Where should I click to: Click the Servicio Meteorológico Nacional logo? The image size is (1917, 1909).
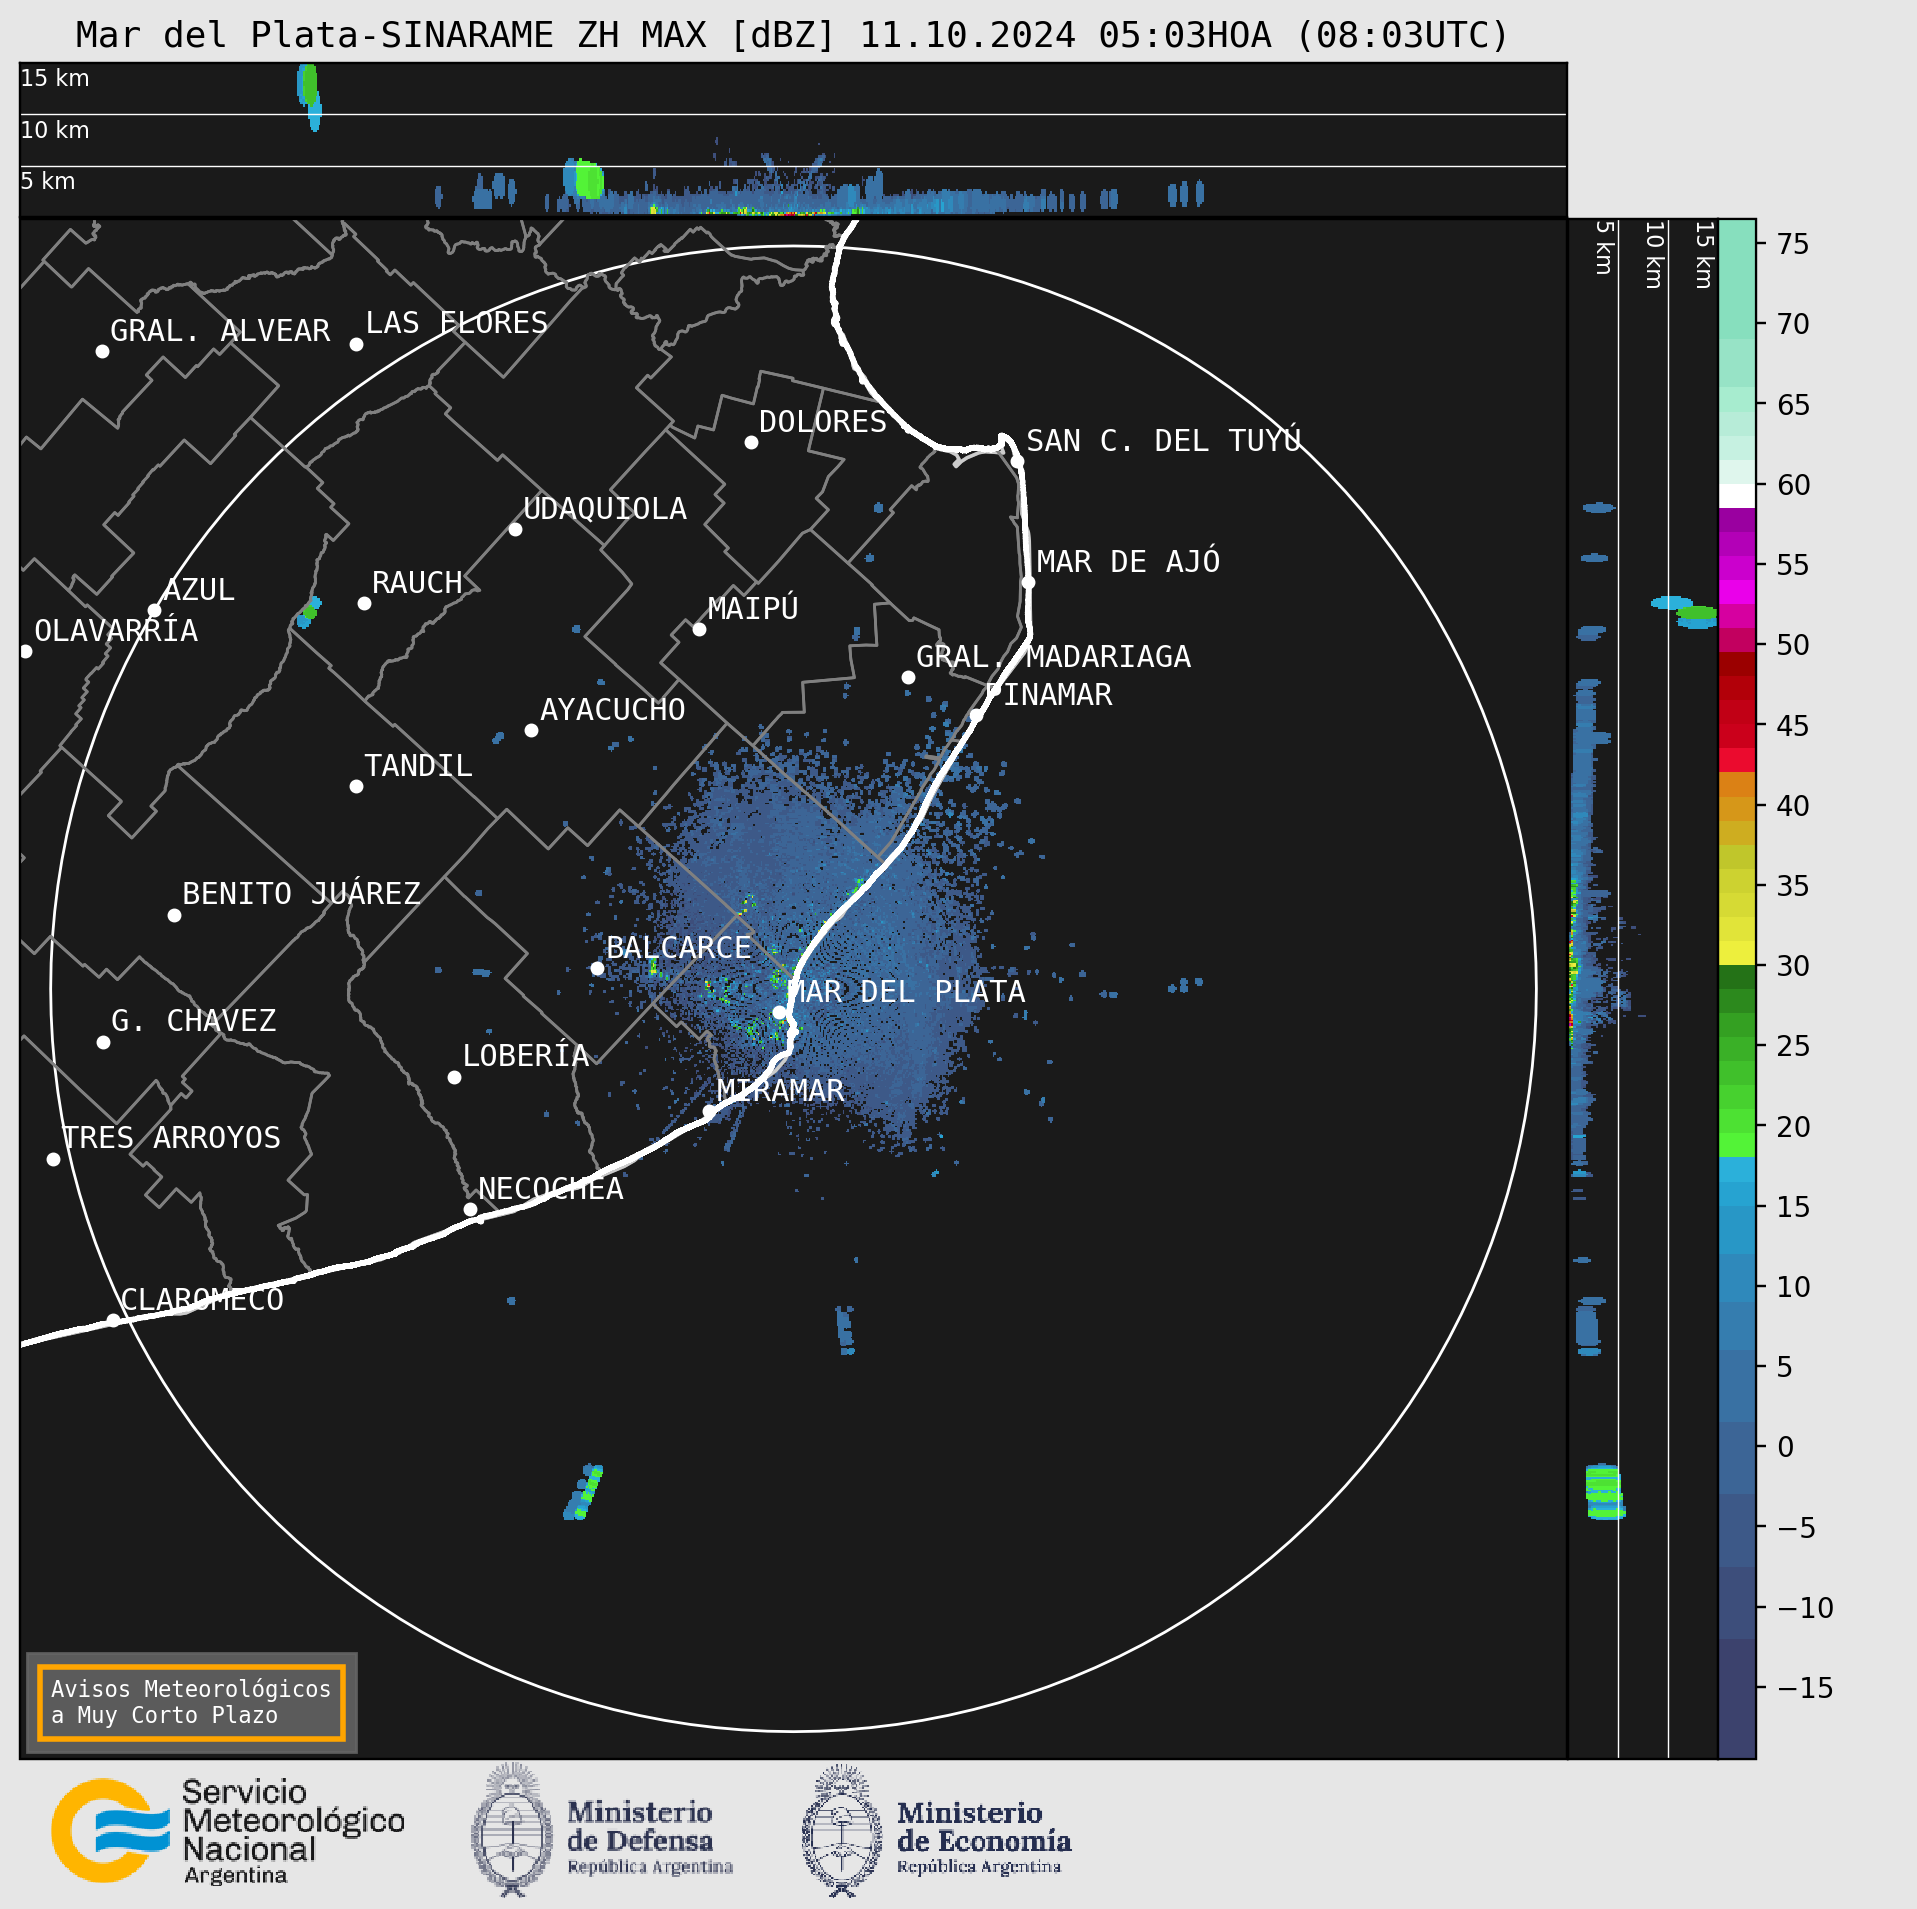click(x=228, y=1830)
